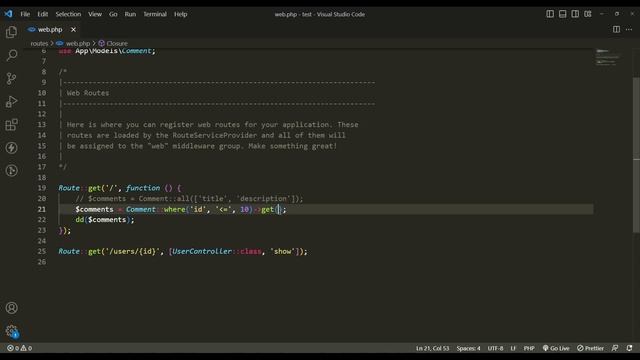The width and height of the screenshot is (640, 360).
Task: Click 'Comment' class name on line 21
Action: point(141,209)
